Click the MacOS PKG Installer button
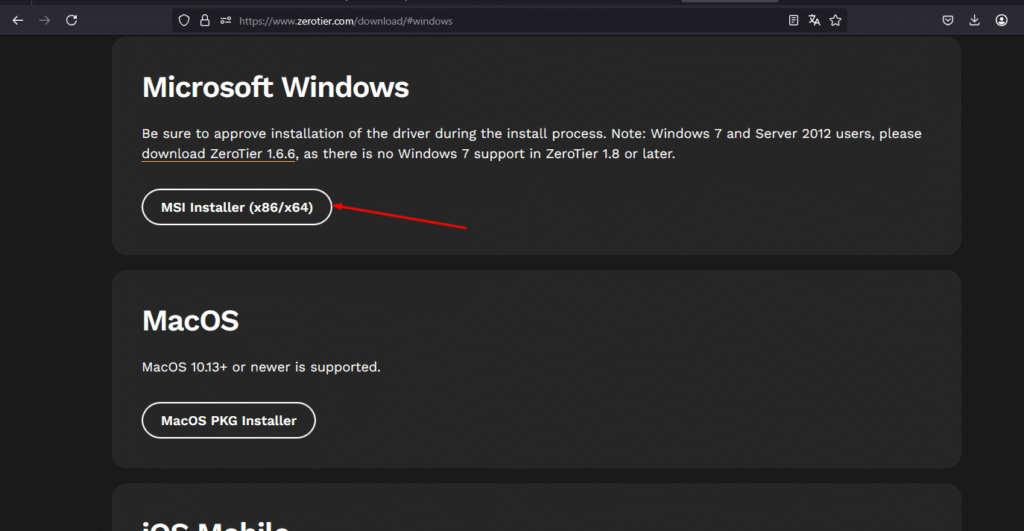This screenshot has height=531, width=1024. click(x=229, y=420)
